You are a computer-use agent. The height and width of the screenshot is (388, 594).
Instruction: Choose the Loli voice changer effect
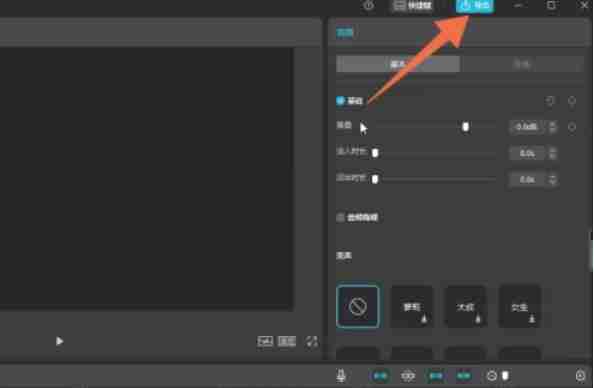pos(412,307)
